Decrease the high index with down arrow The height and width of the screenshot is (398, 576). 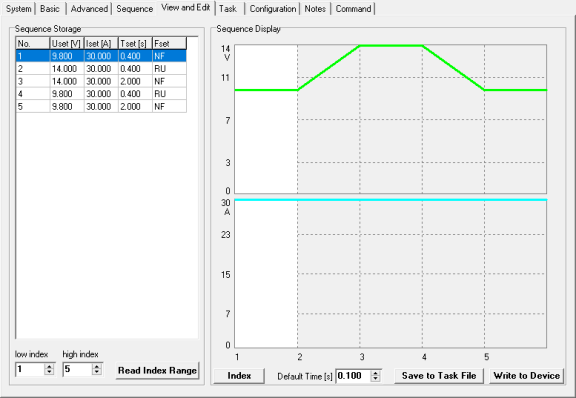click(x=97, y=372)
